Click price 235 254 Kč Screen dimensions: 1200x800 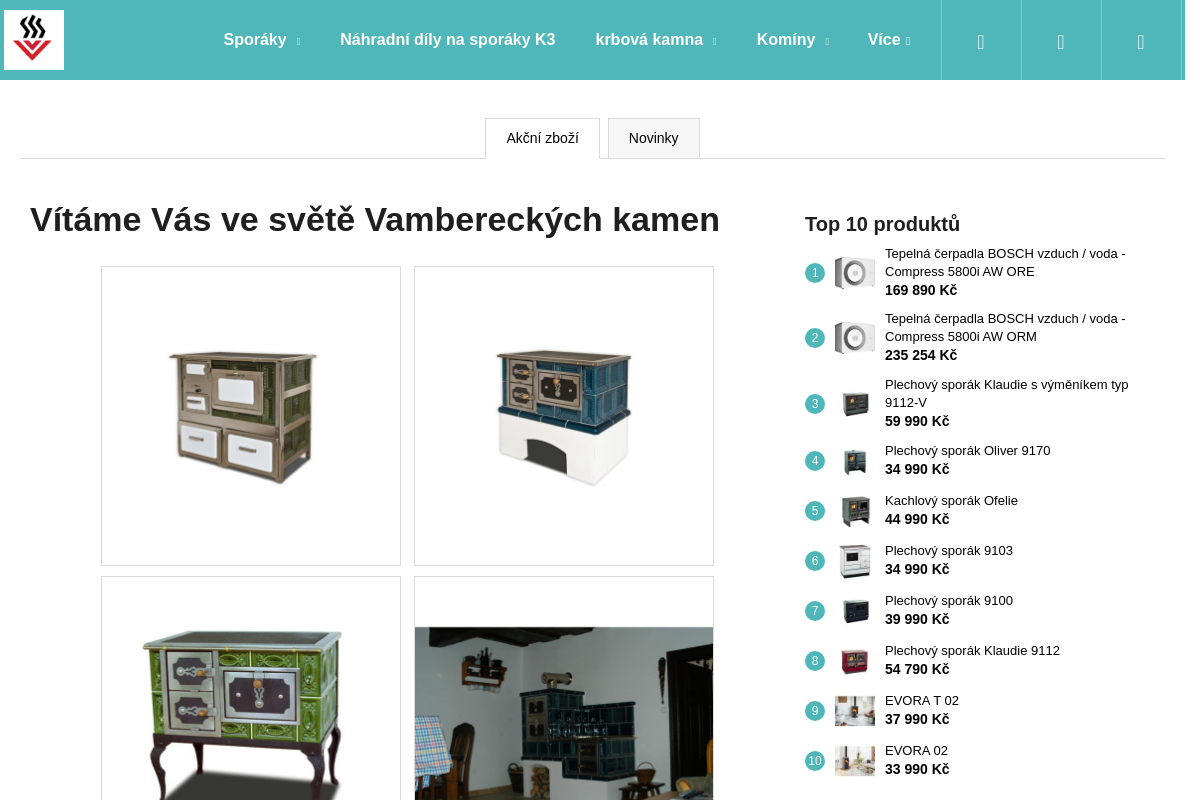(x=921, y=355)
